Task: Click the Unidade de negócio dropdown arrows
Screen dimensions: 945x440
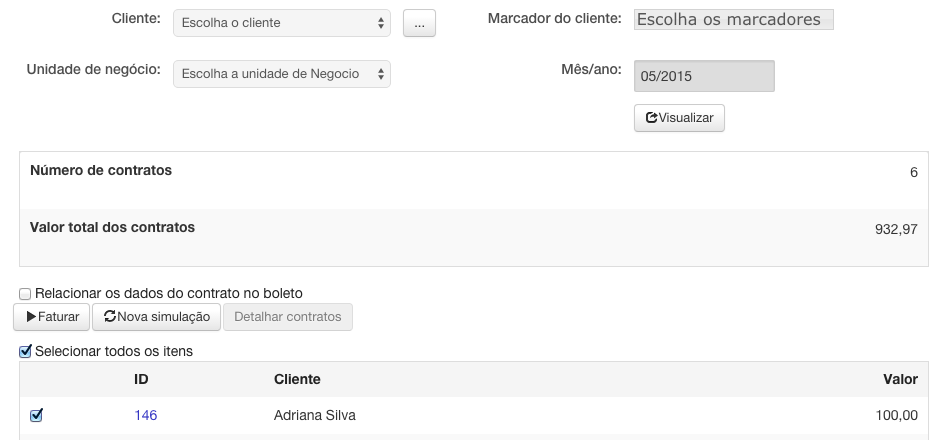Action: click(x=381, y=74)
